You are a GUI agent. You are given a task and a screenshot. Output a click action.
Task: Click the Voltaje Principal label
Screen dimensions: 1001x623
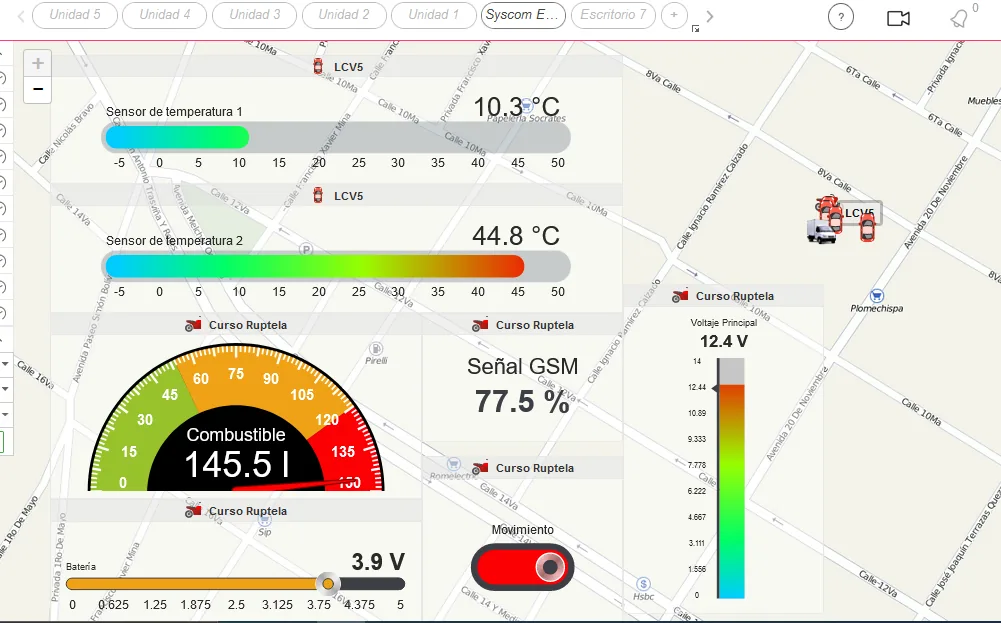[x=723, y=323]
